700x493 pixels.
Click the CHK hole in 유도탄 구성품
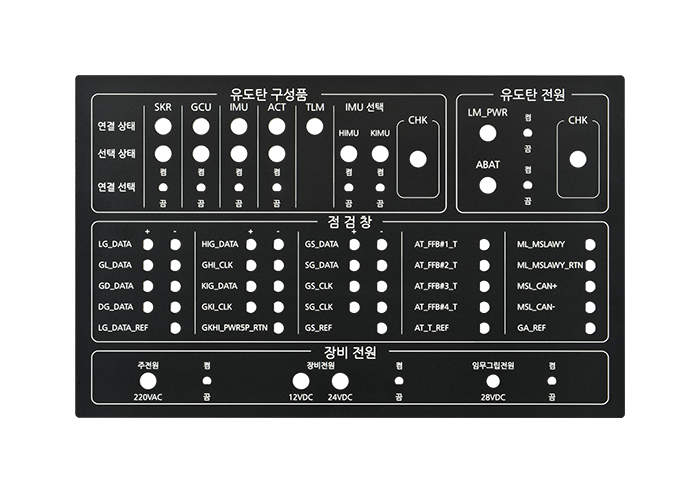pos(418,159)
